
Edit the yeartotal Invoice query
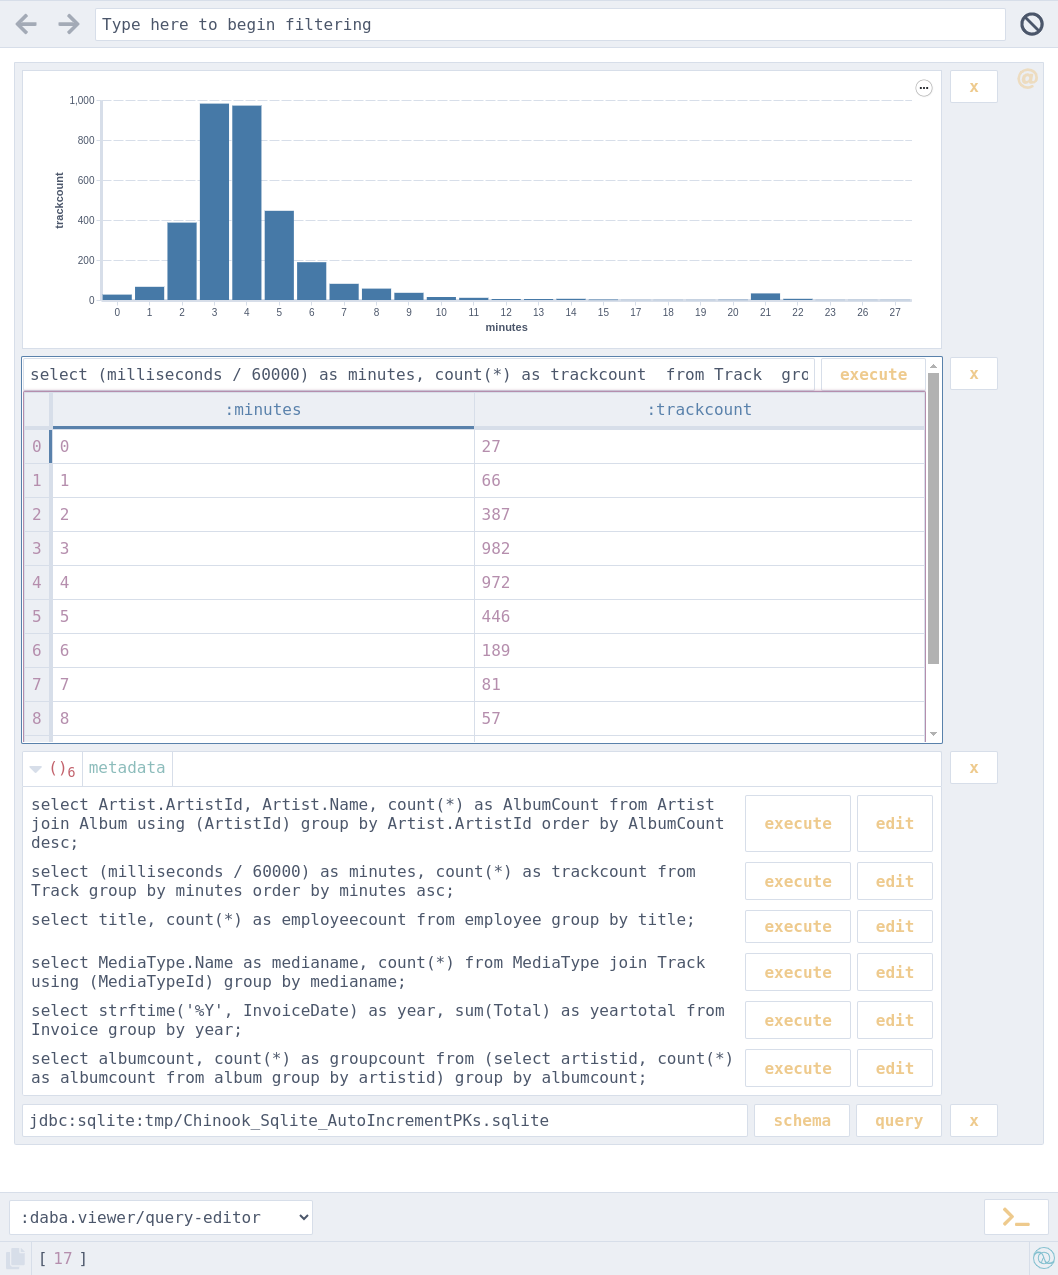(895, 1020)
